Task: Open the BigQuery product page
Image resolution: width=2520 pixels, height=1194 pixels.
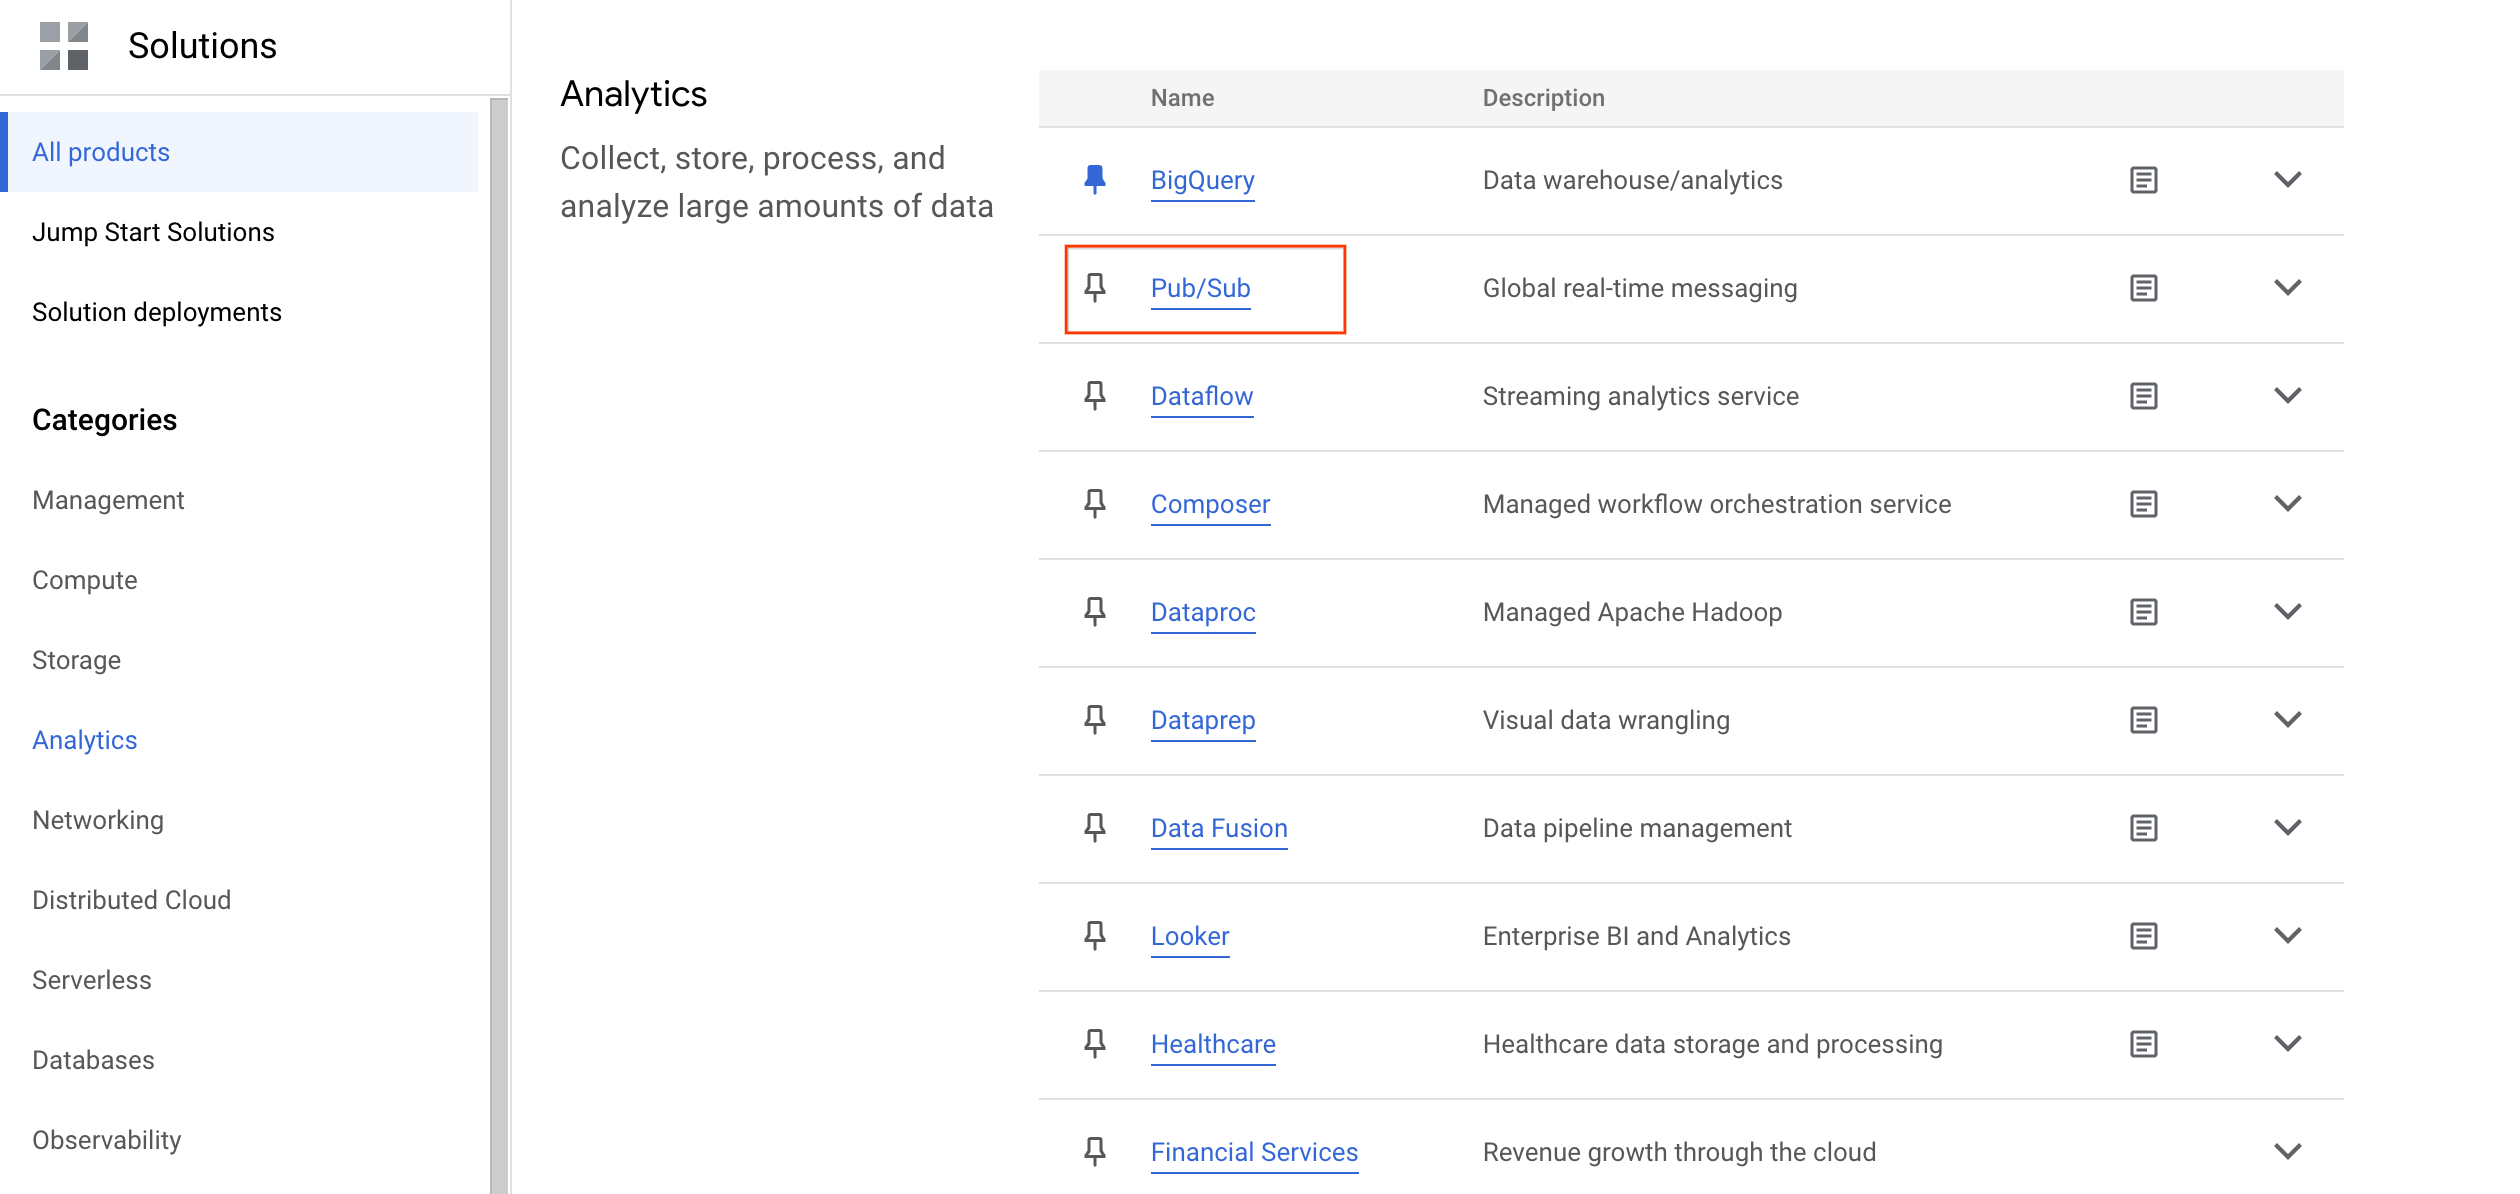Action: click(1204, 178)
